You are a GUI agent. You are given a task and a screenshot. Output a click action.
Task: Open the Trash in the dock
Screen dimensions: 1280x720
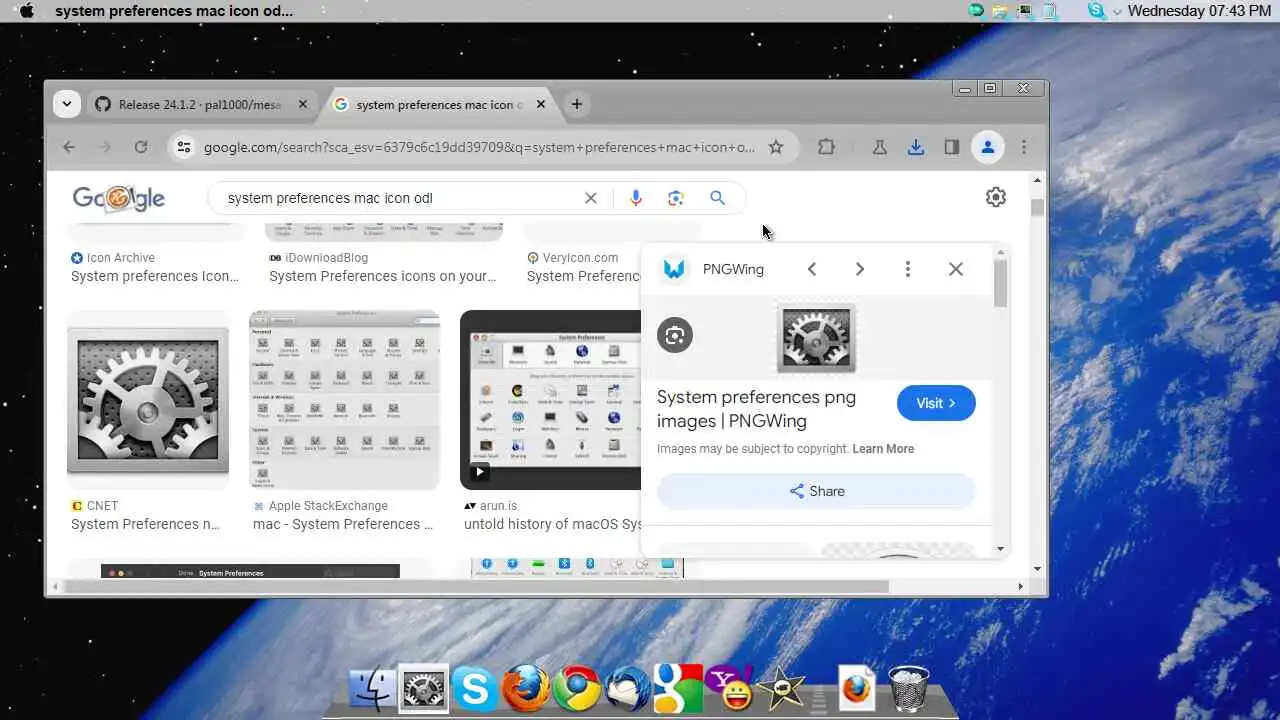[908, 689]
